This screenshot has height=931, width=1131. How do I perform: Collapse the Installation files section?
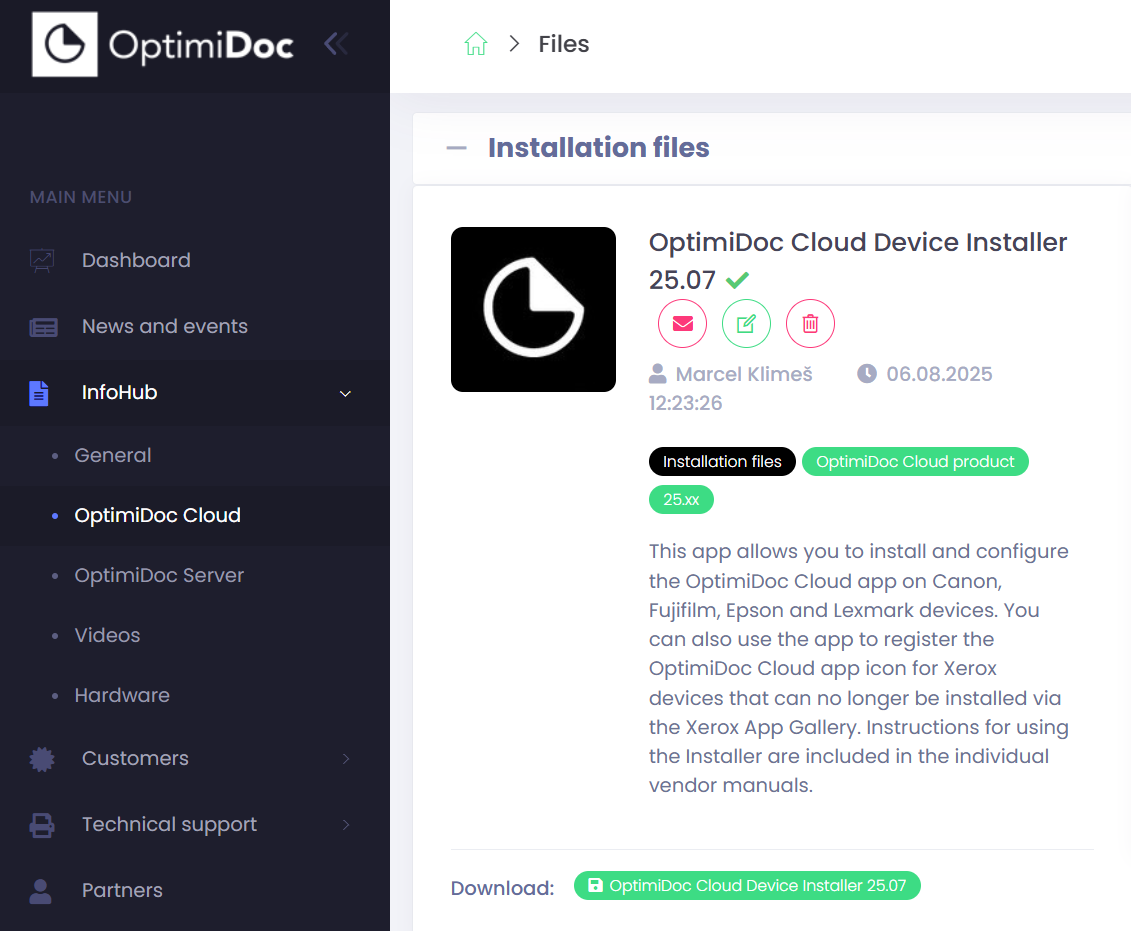click(x=457, y=148)
